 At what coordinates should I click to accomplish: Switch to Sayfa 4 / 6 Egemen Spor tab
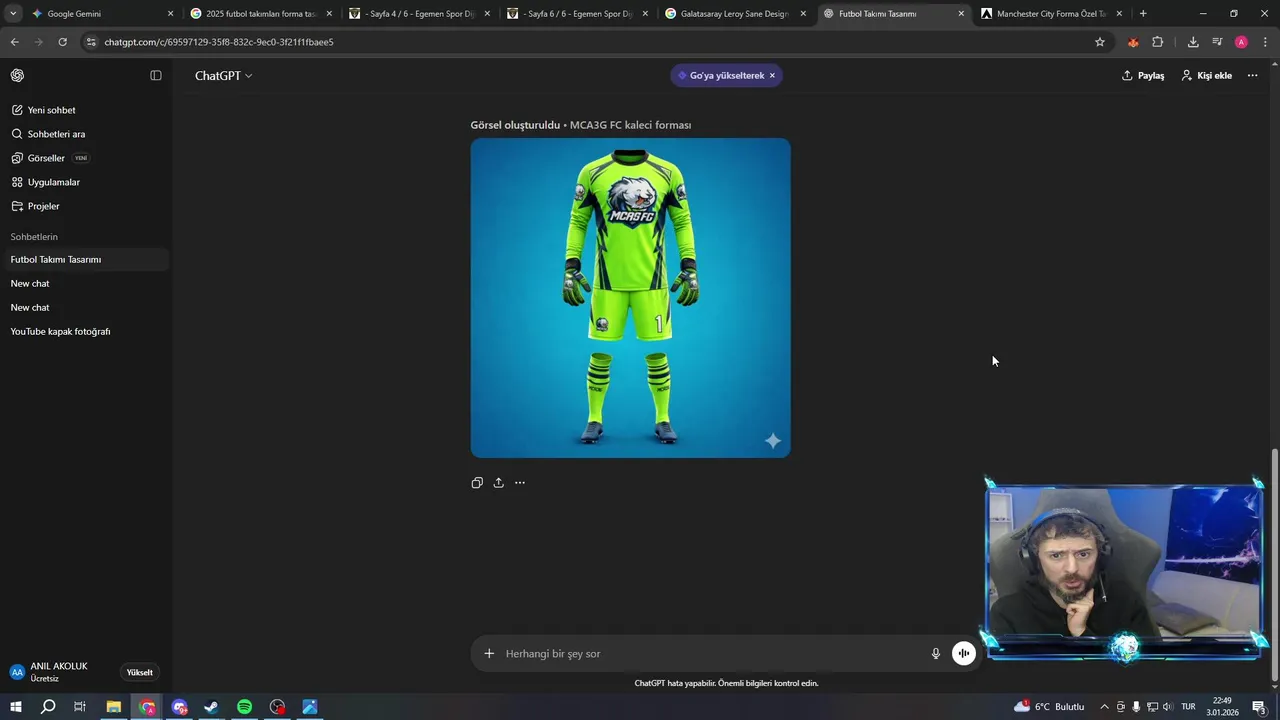418,14
